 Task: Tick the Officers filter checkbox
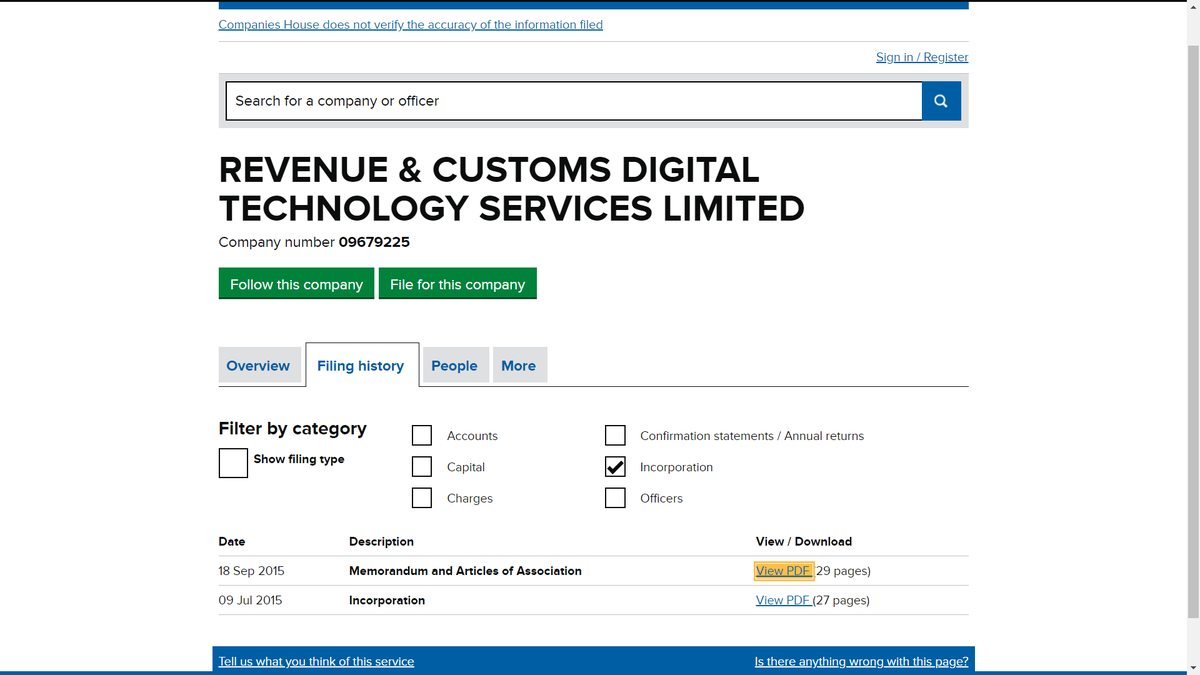[615, 498]
